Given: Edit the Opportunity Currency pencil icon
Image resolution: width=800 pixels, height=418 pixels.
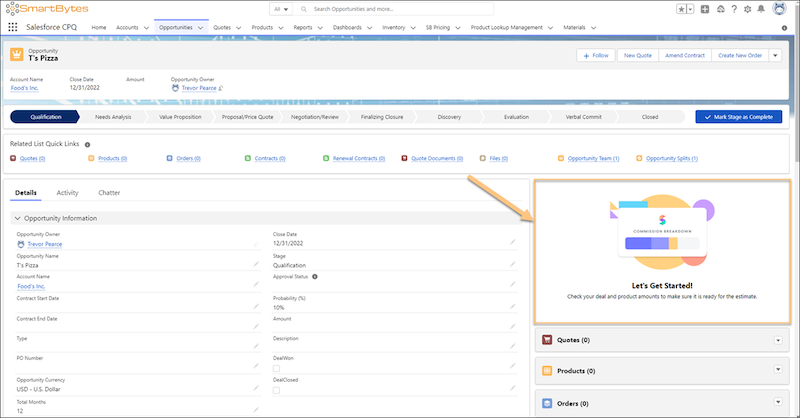Looking at the screenshot, I should click(x=256, y=388).
